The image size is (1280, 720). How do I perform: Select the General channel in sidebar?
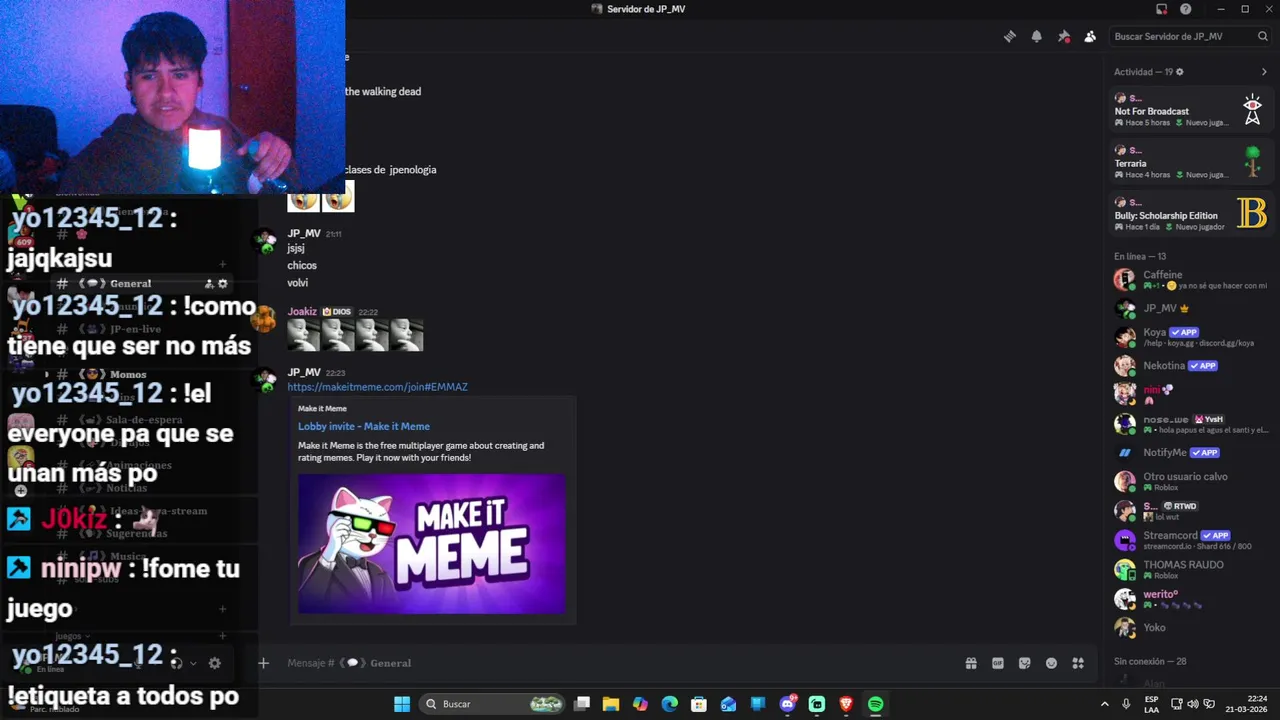coord(140,284)
